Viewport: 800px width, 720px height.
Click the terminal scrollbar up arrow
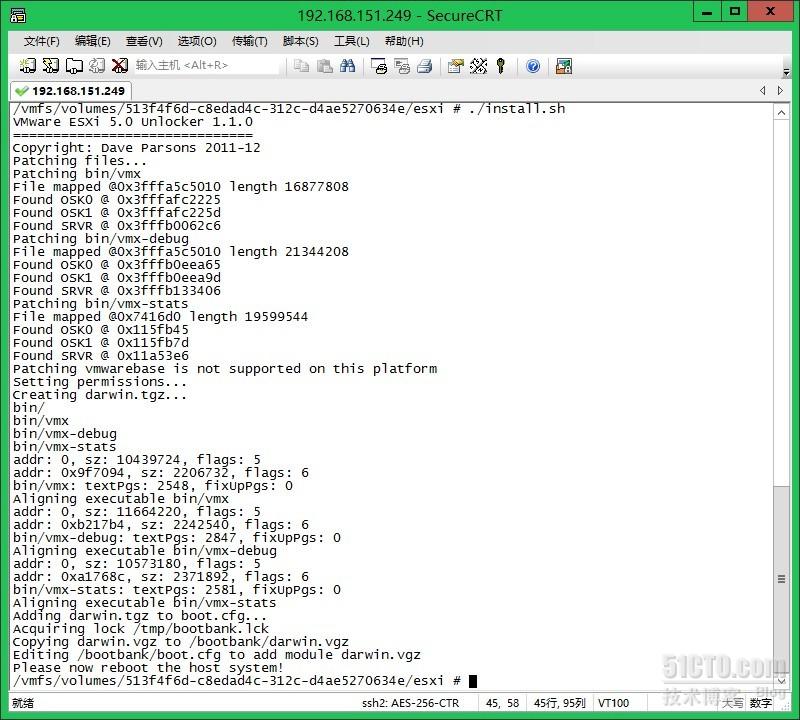[x=781, y=112]
